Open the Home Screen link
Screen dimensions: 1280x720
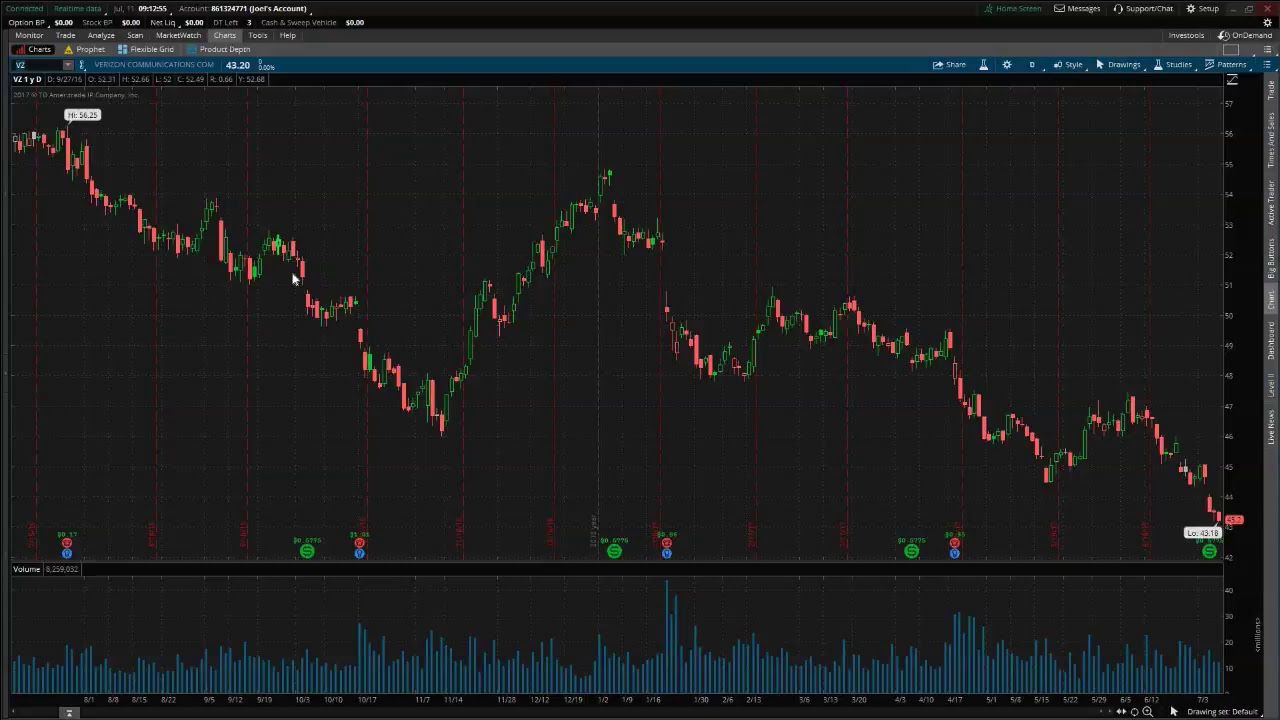1013,8
